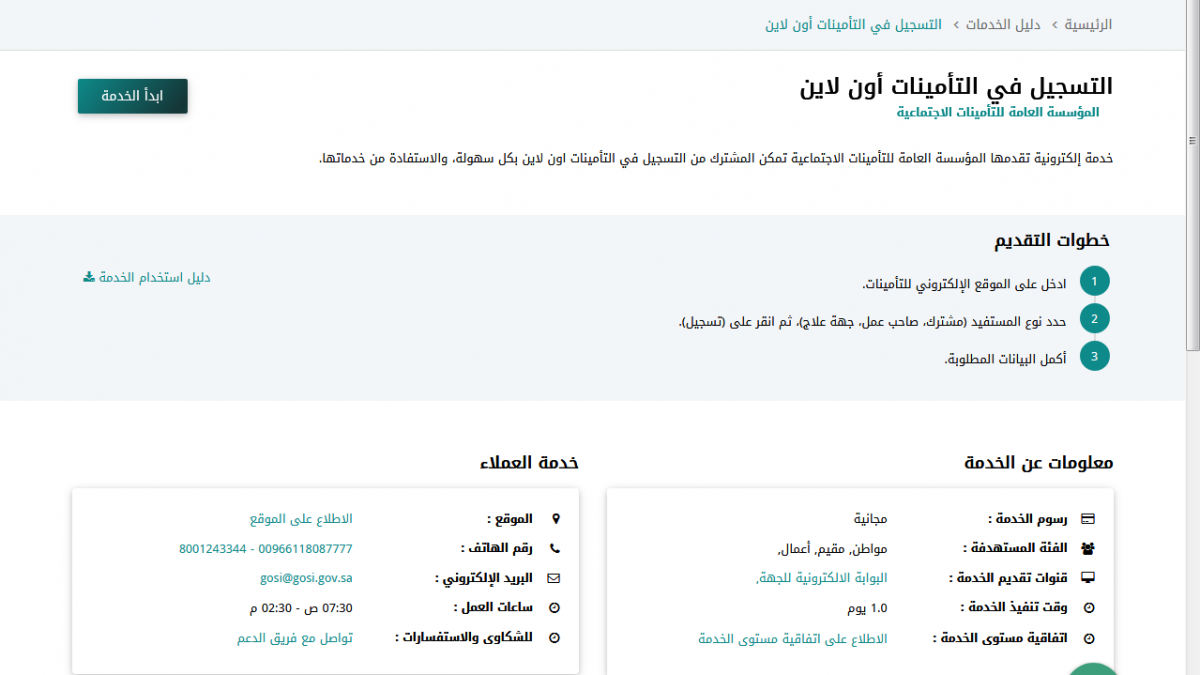Open البوابة الالكترونية للجهة link

tap(822, 578)
